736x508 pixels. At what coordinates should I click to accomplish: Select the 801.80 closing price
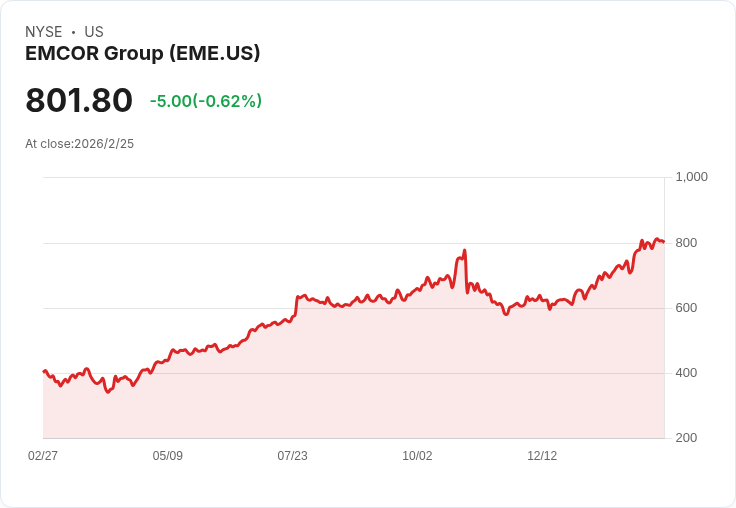point(79,100)
